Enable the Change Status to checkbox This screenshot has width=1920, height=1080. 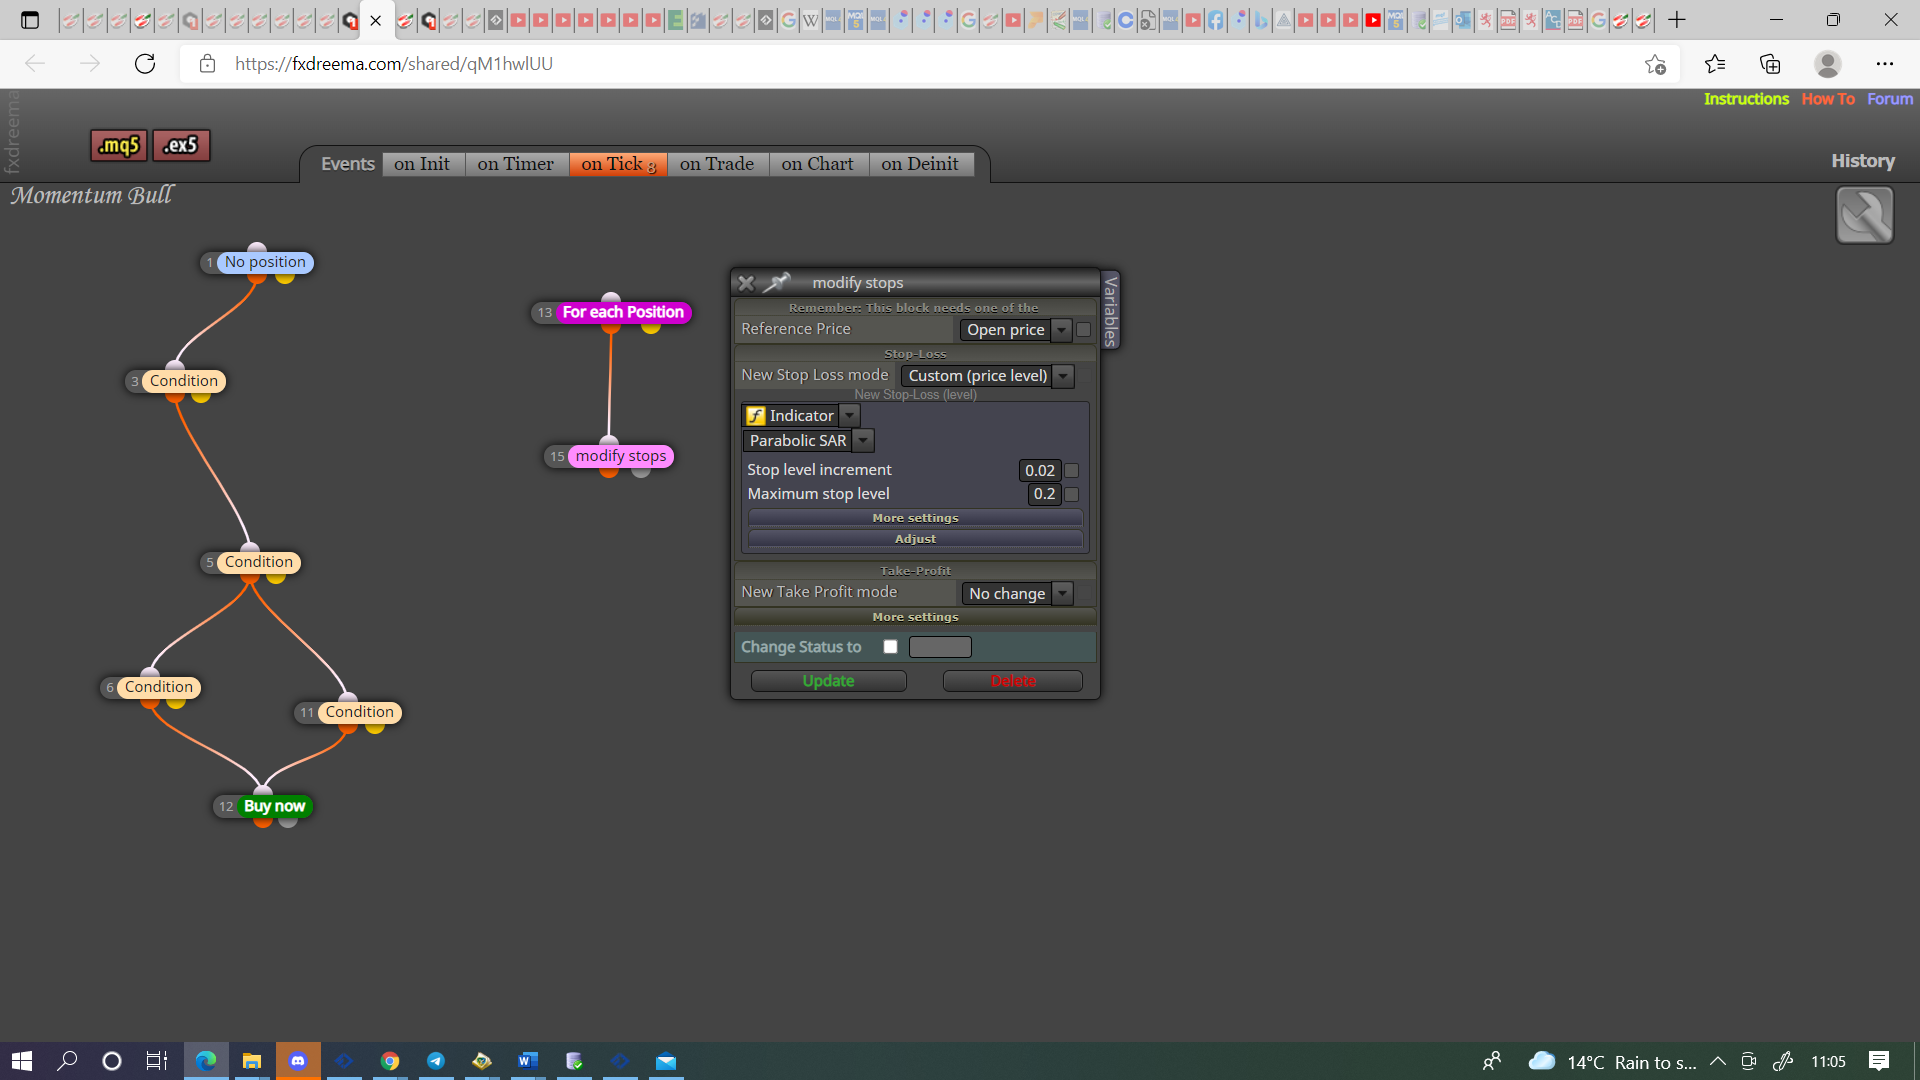point(890,647)
